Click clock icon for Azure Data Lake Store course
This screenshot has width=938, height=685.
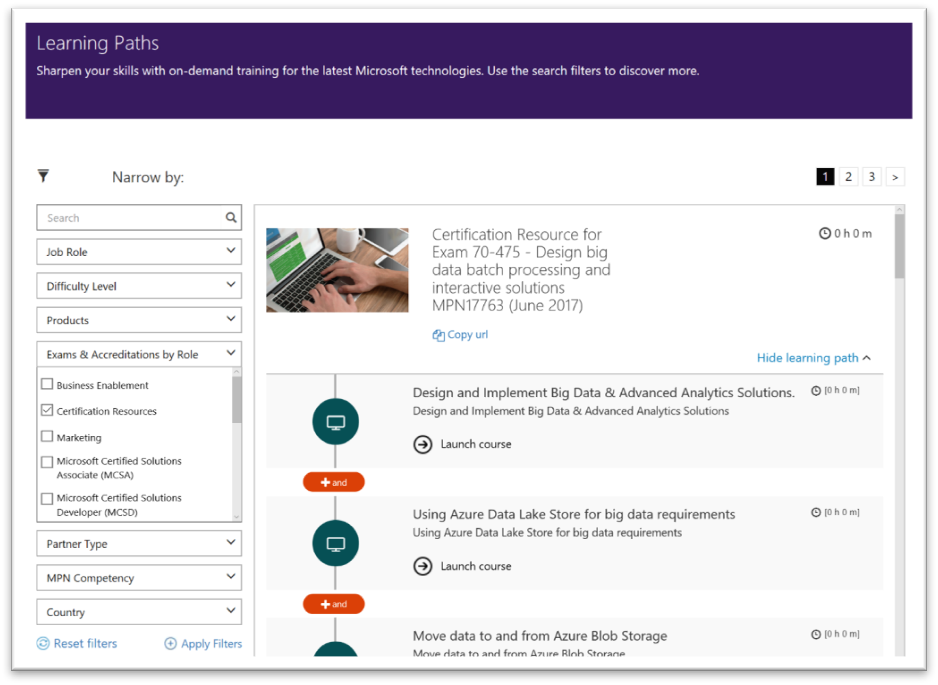816,512
